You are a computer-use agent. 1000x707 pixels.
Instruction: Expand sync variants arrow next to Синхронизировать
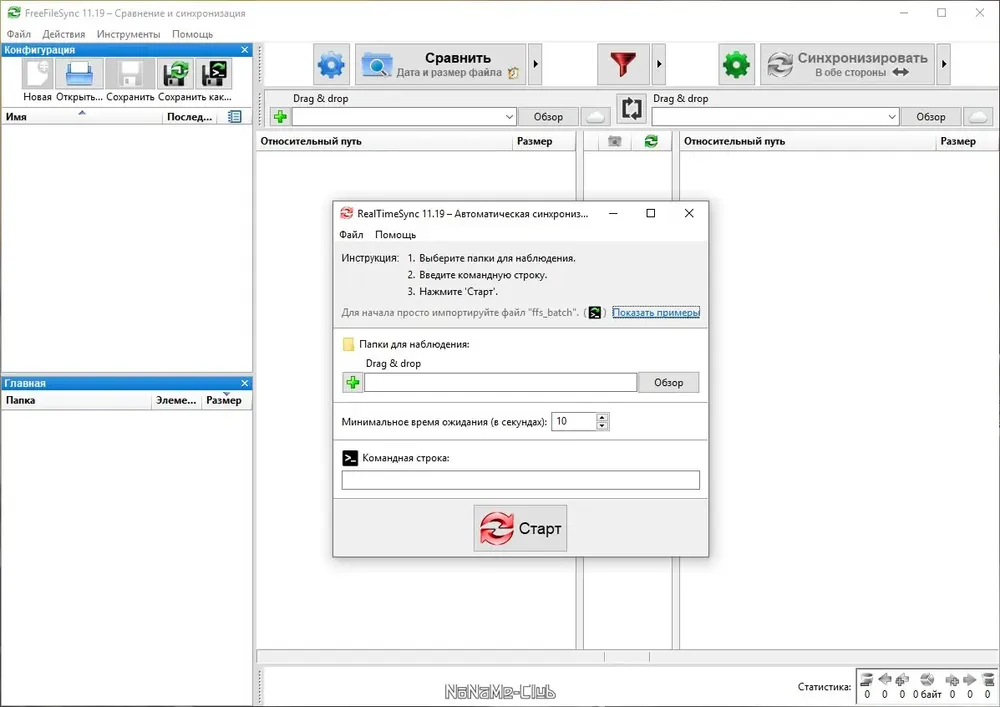tap(944, 64)
